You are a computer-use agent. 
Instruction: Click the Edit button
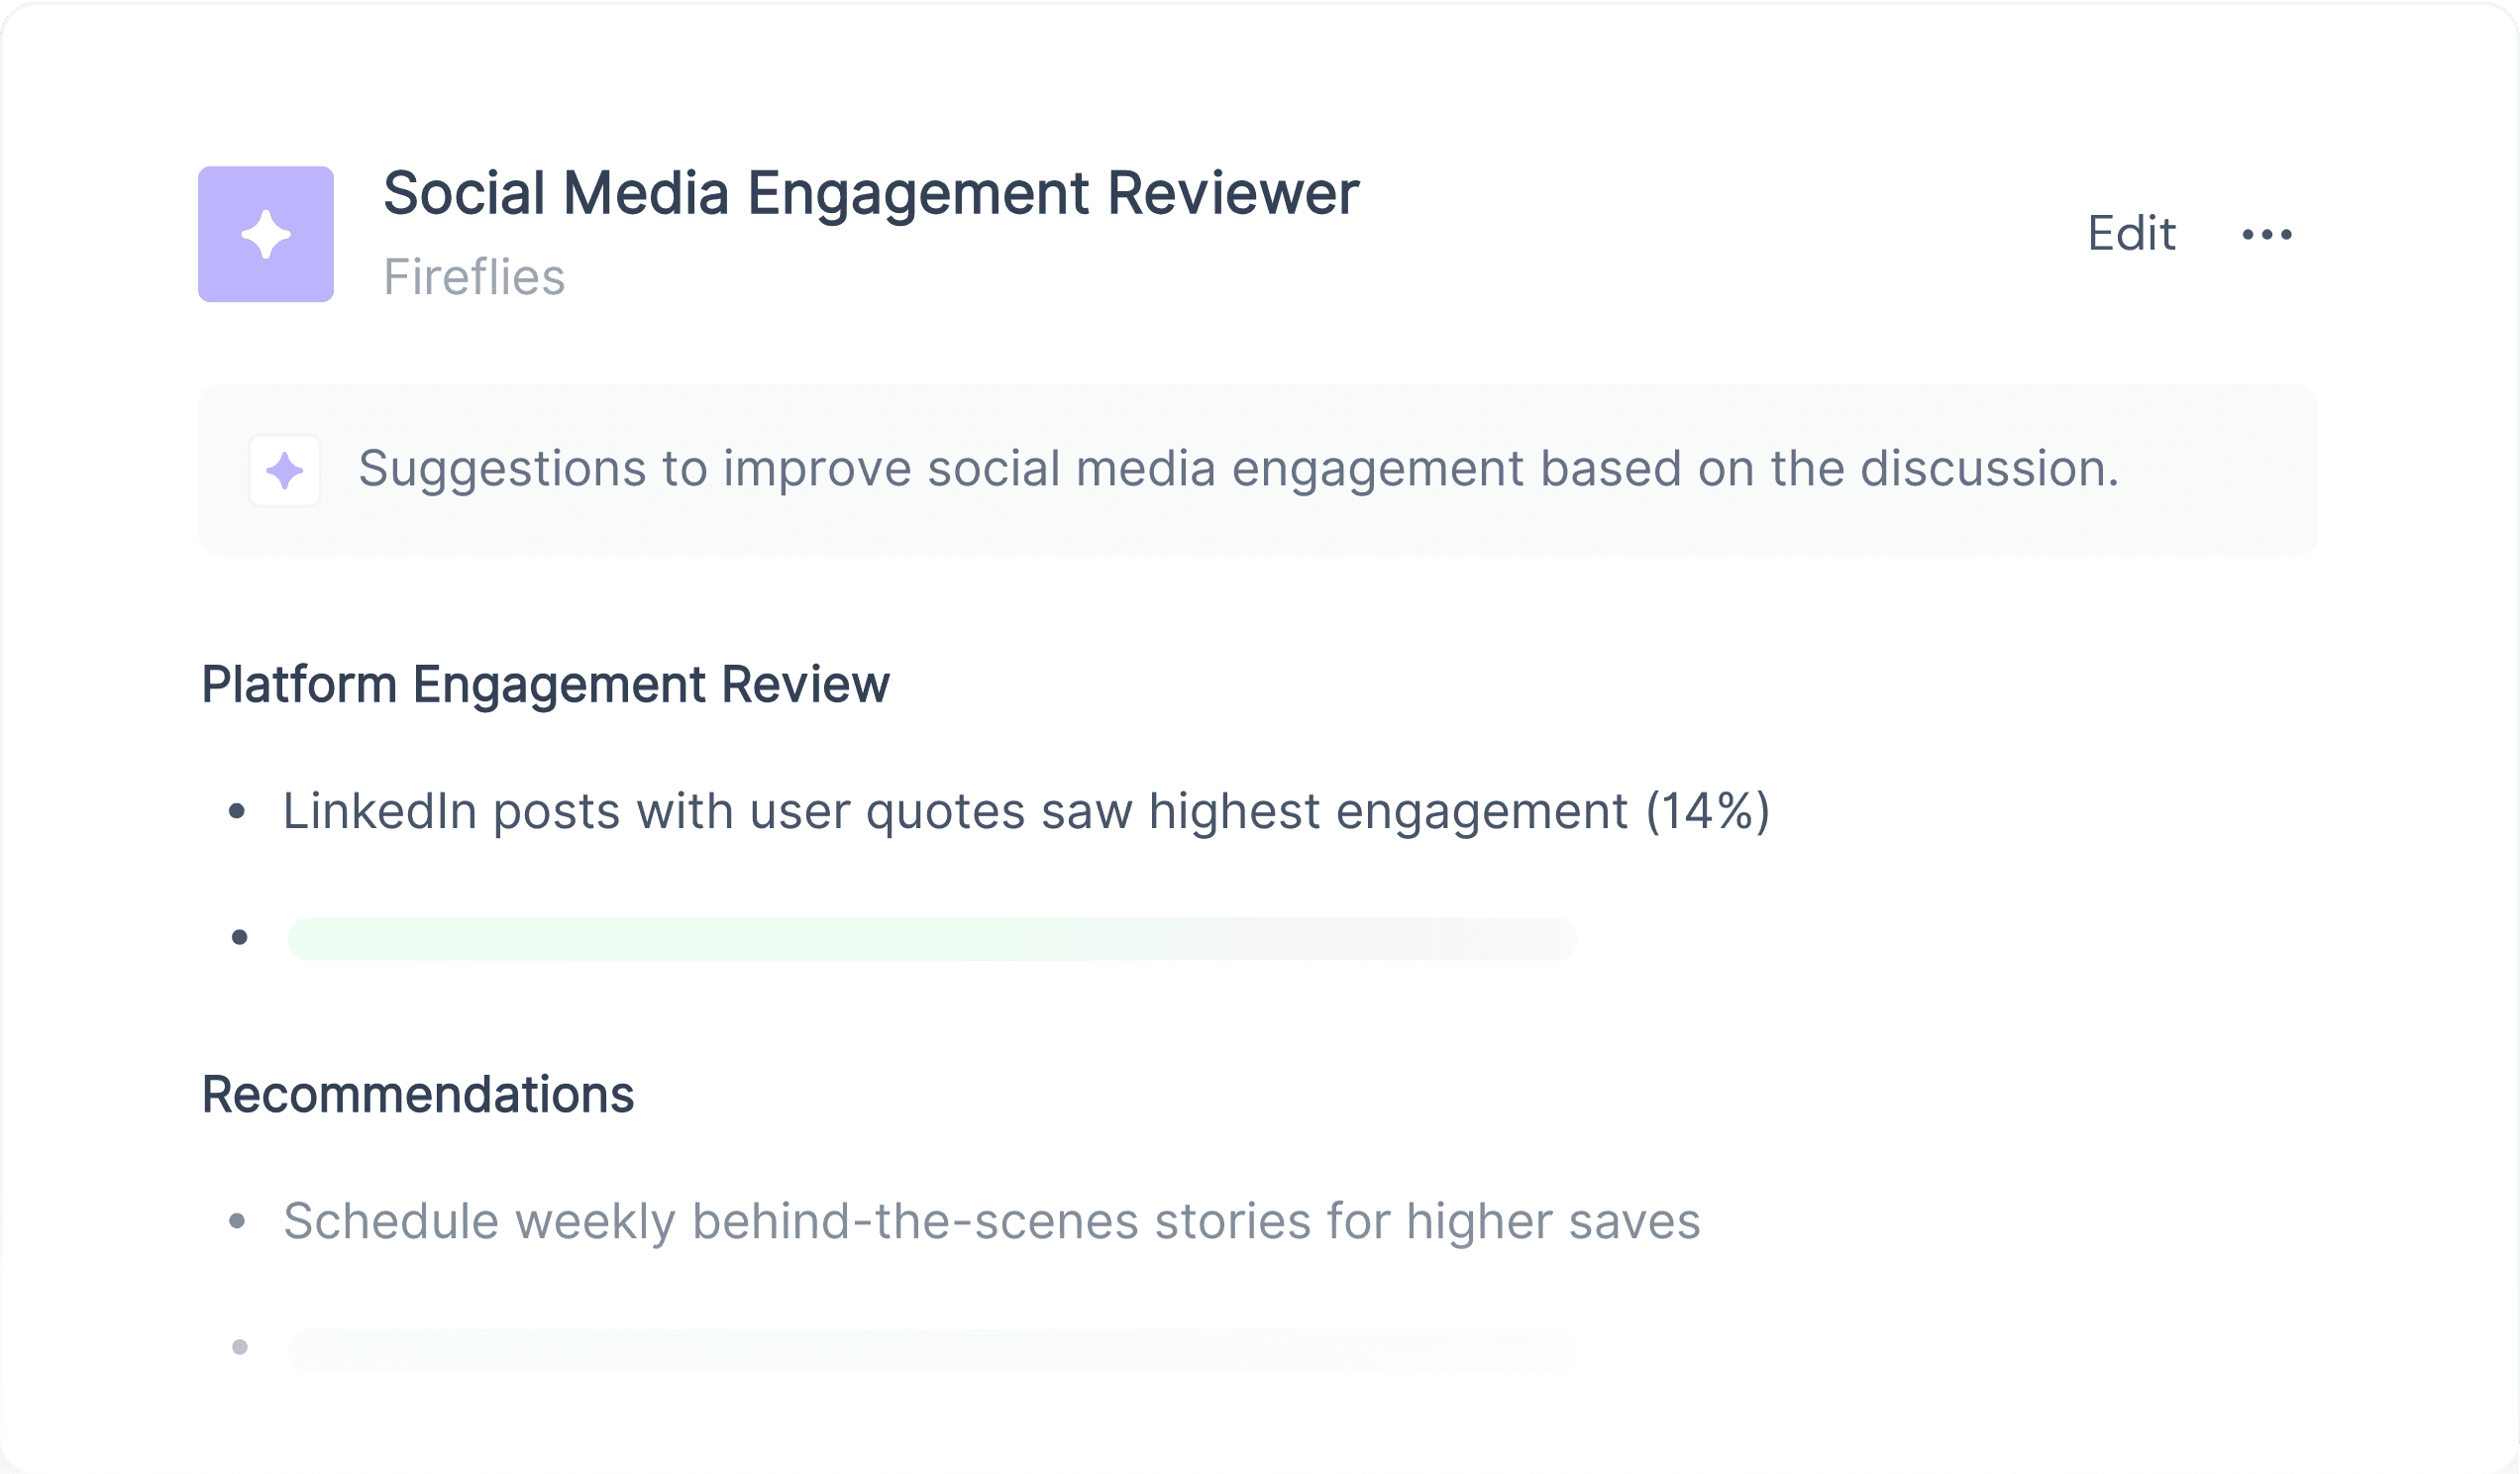(x=2131, y=234)
